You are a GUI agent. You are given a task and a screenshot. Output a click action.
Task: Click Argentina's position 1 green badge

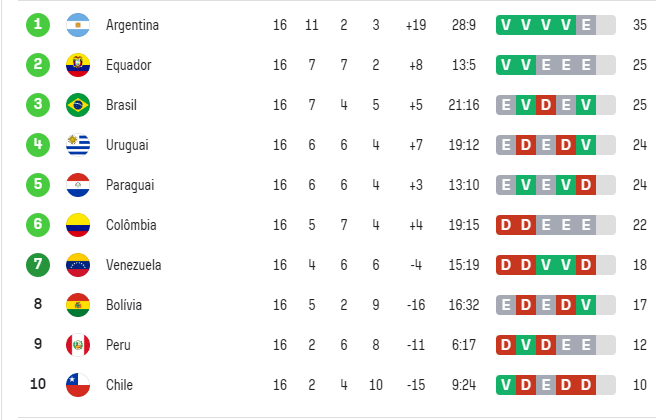38,24
